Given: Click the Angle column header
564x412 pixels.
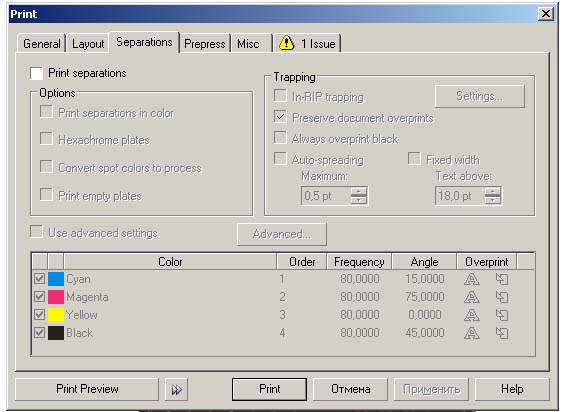Looking at the screenshot, I should coord(424,262).
